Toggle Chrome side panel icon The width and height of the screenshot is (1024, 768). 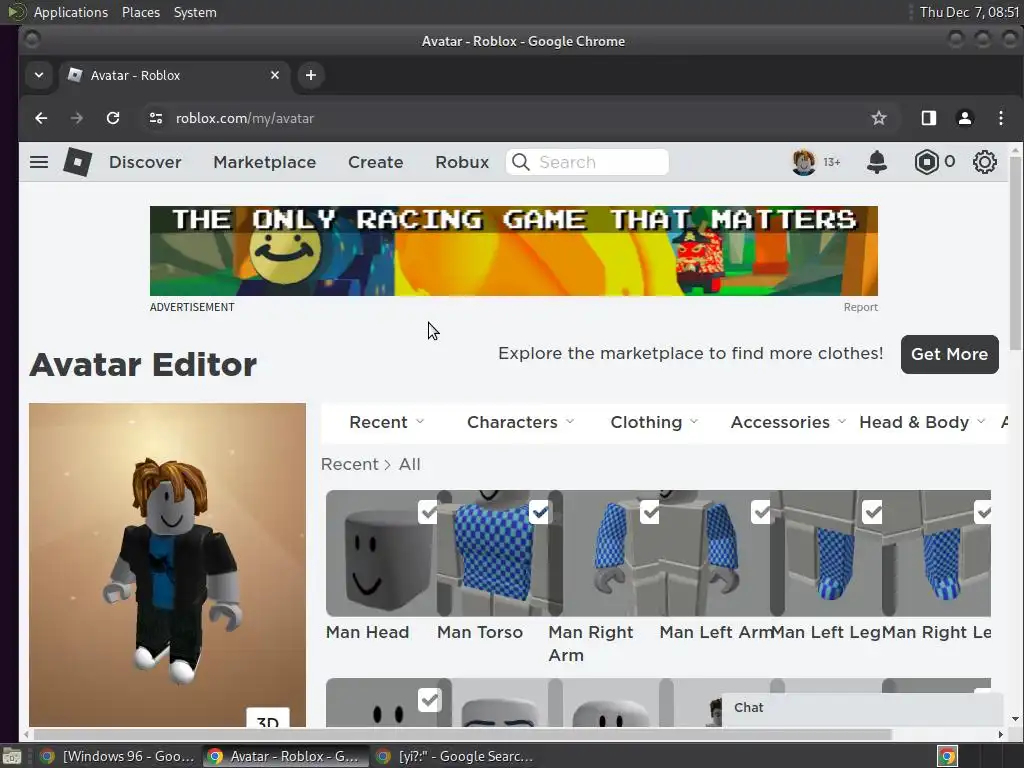click(929, 118)
